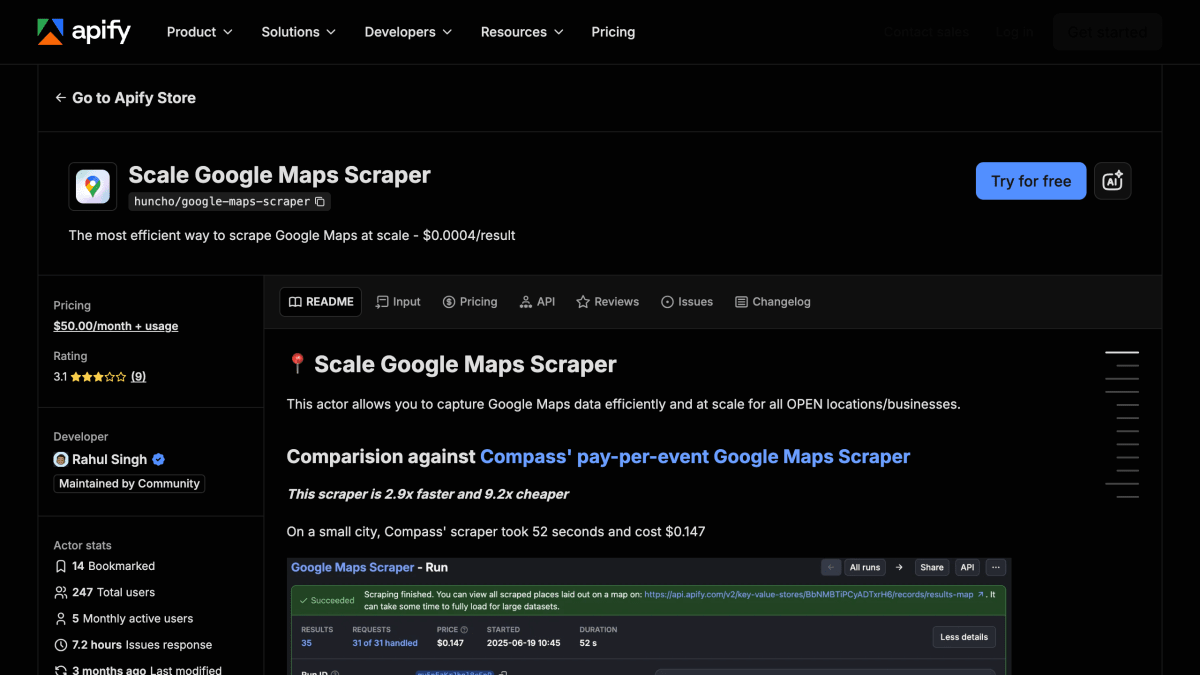
Task: Expand the Solutions menu
Action: tap(299, 32)
